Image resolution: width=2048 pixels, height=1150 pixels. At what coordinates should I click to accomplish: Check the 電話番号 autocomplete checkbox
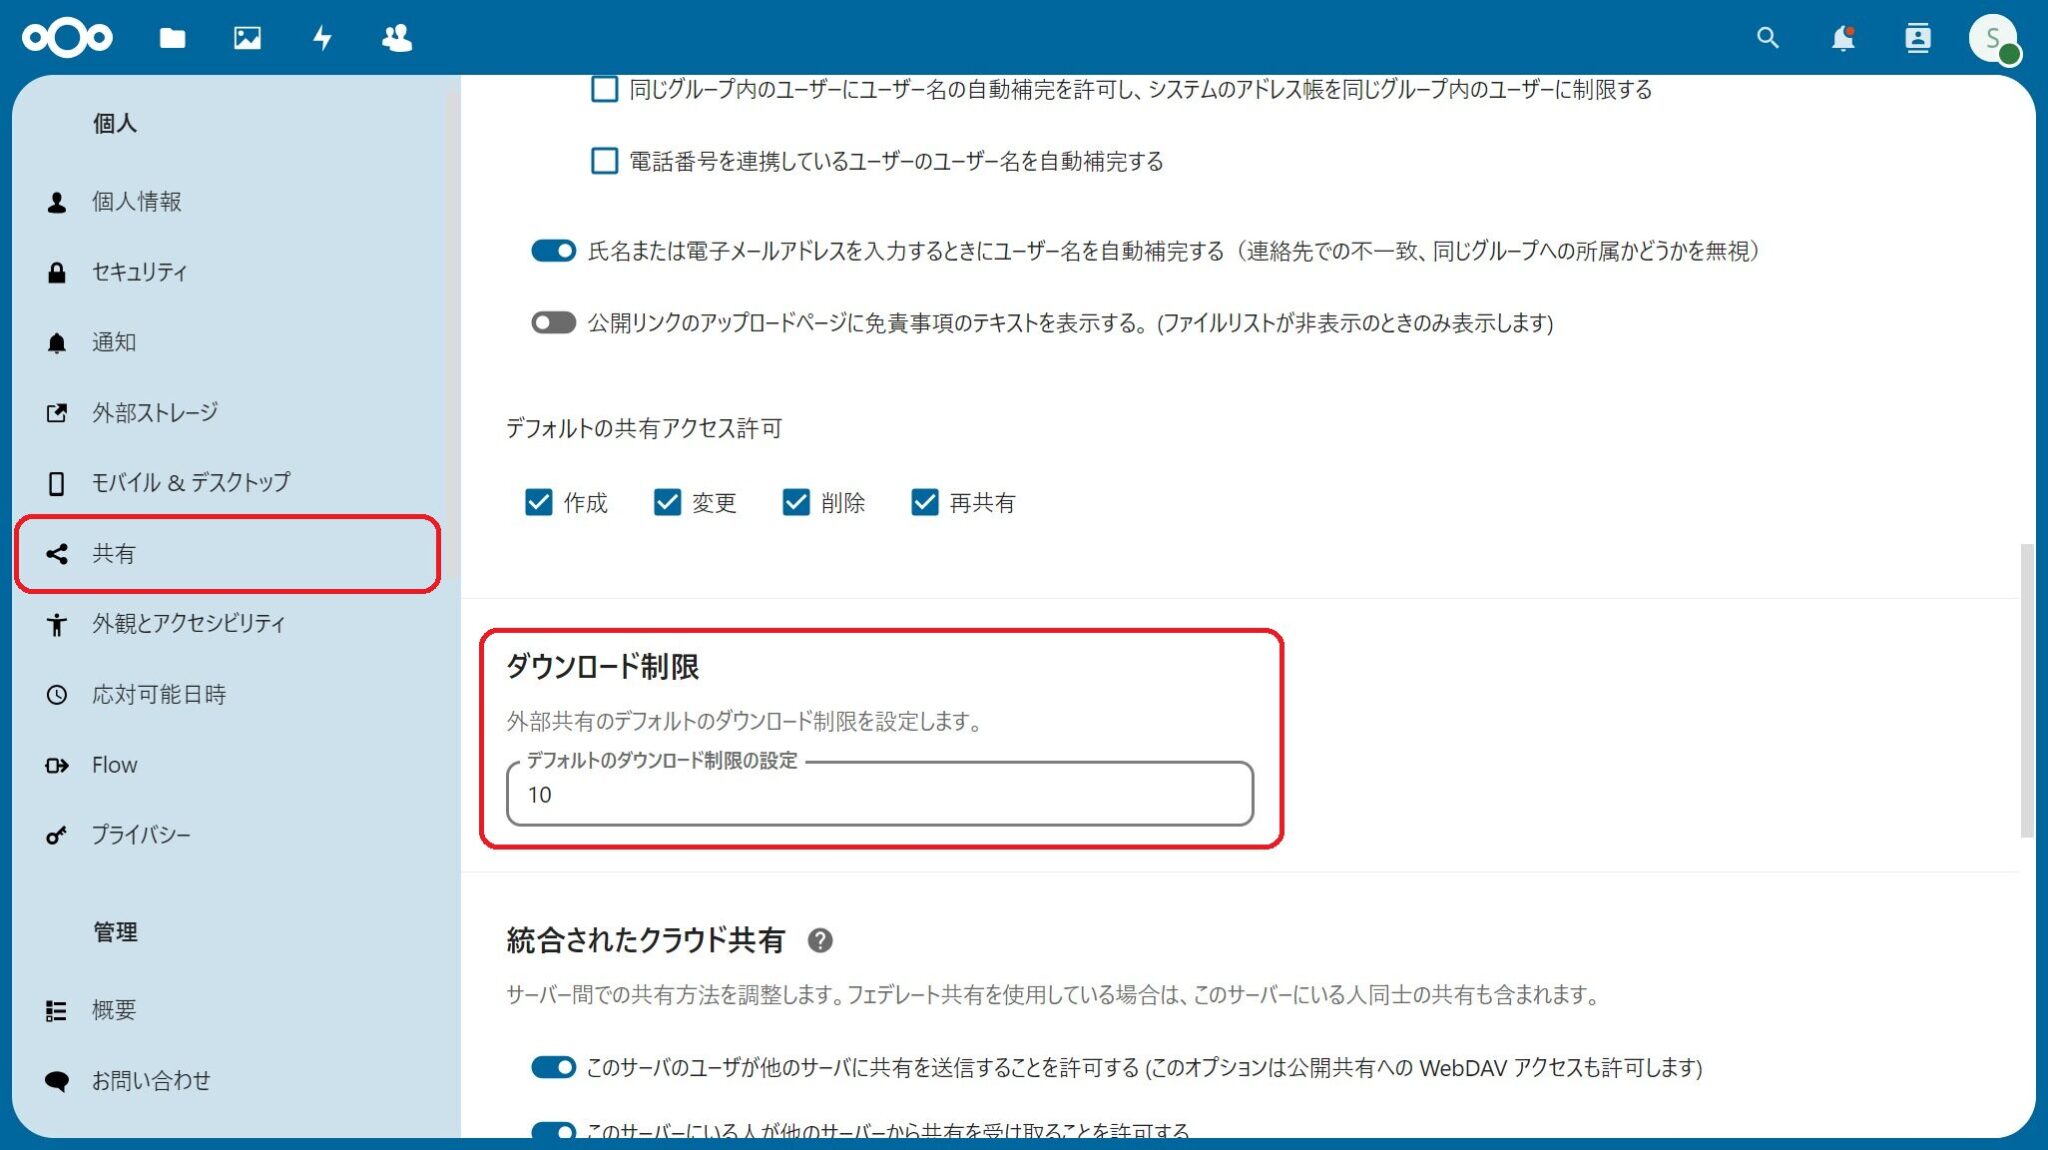(603, 160)
